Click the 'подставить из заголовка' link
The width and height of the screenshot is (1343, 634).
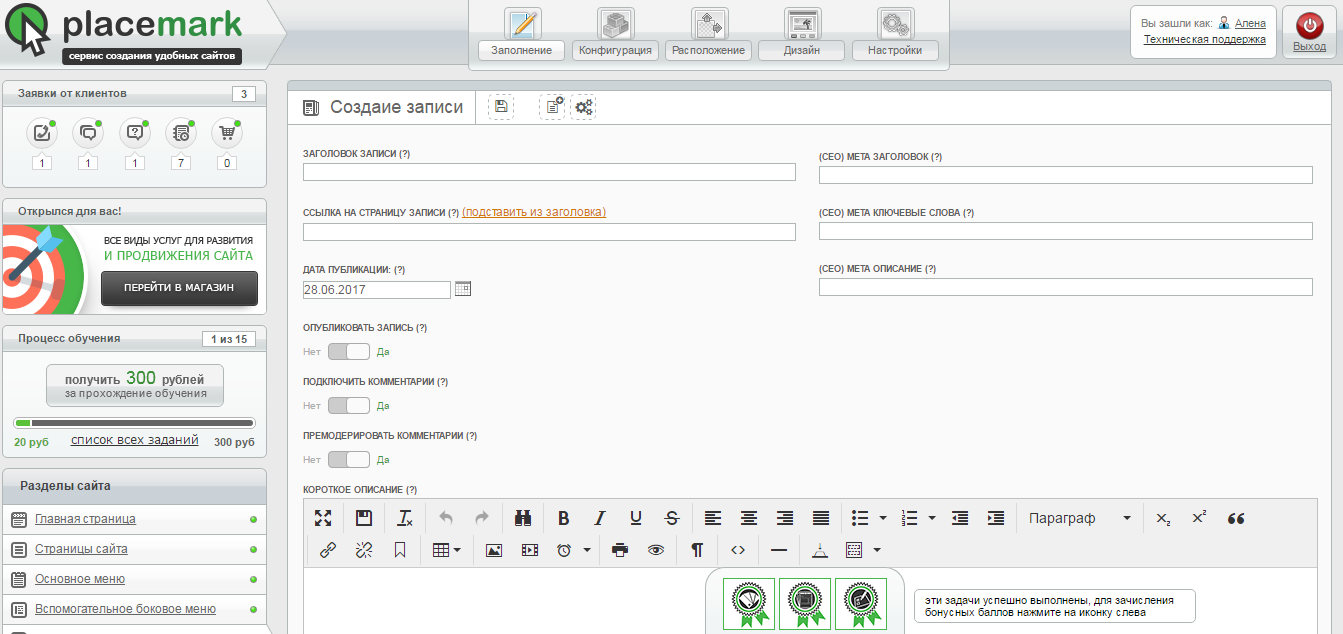(534, 212)
